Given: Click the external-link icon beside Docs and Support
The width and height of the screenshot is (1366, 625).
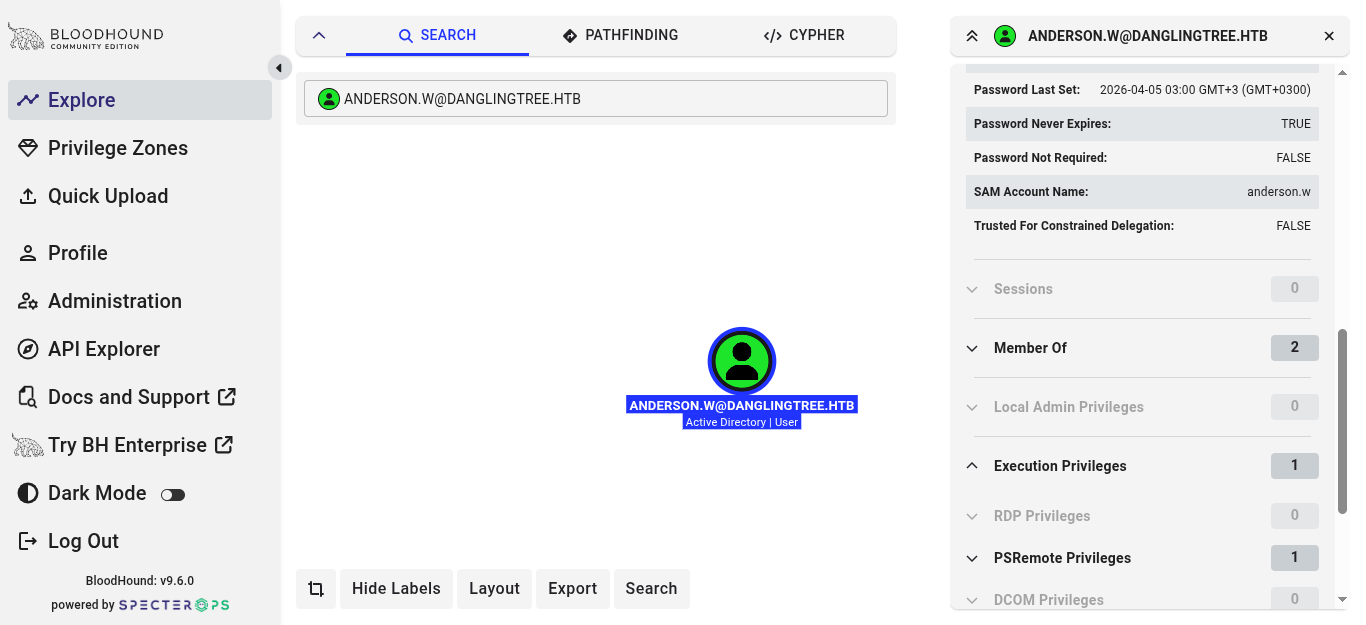Looking at the screenshot, I should [227, 396].
